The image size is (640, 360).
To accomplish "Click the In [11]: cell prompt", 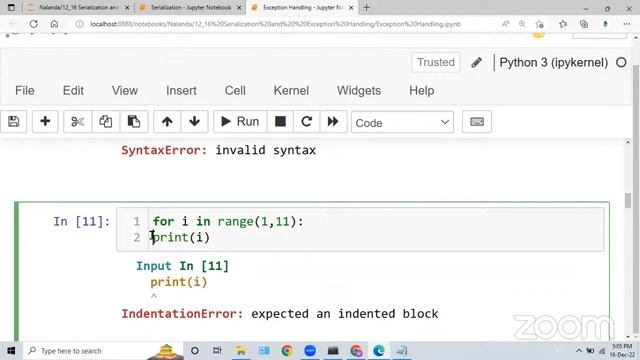I will click(82, 222).
